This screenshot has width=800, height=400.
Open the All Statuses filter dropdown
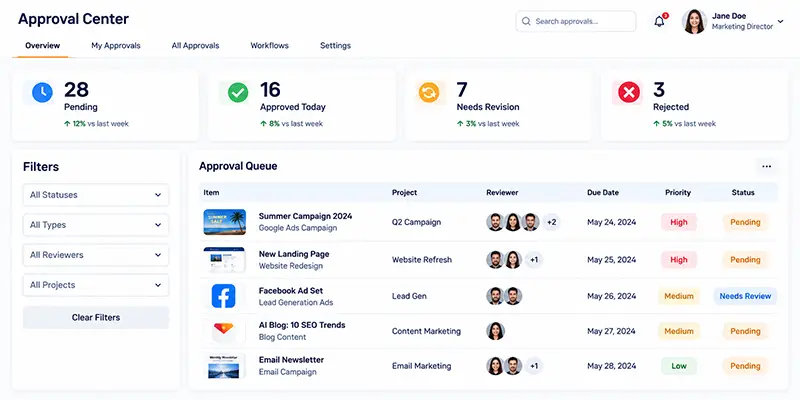click(96, 195)
